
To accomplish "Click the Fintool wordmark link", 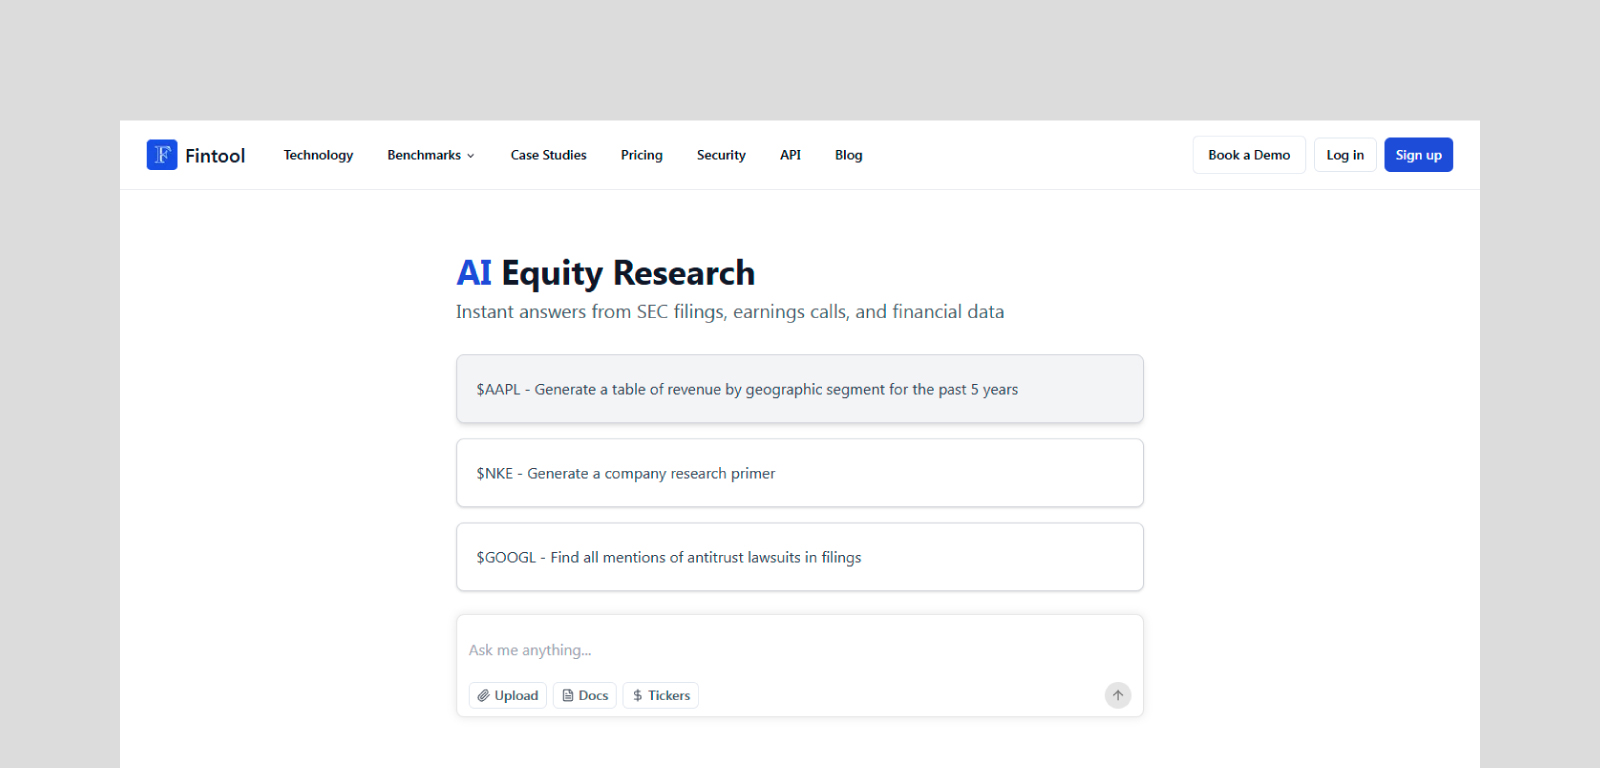I will coord(215,154).
